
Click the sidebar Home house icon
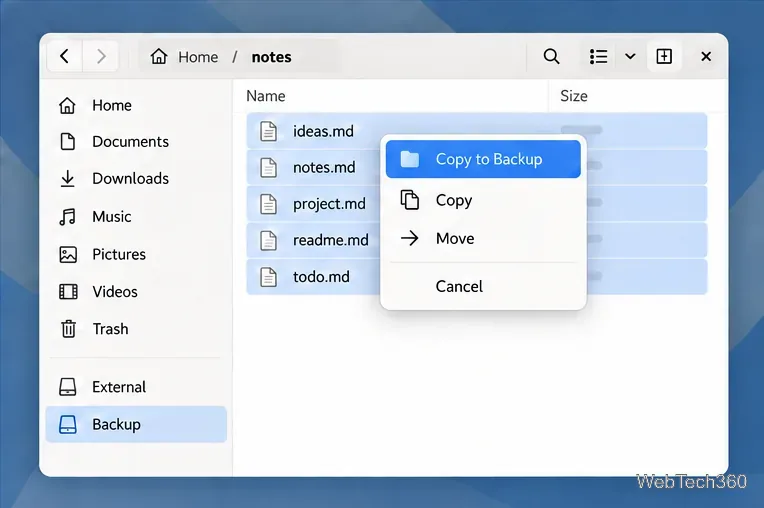pyautogui.click(x=67, y=105)
